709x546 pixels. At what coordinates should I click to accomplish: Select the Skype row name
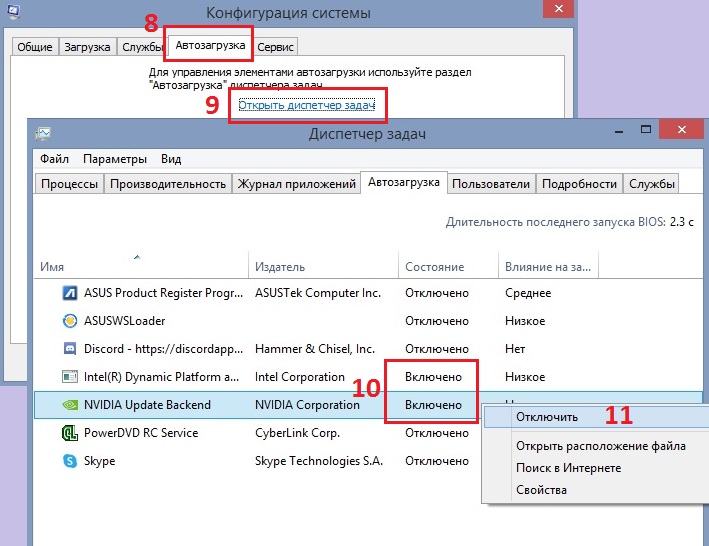(99, 461)
